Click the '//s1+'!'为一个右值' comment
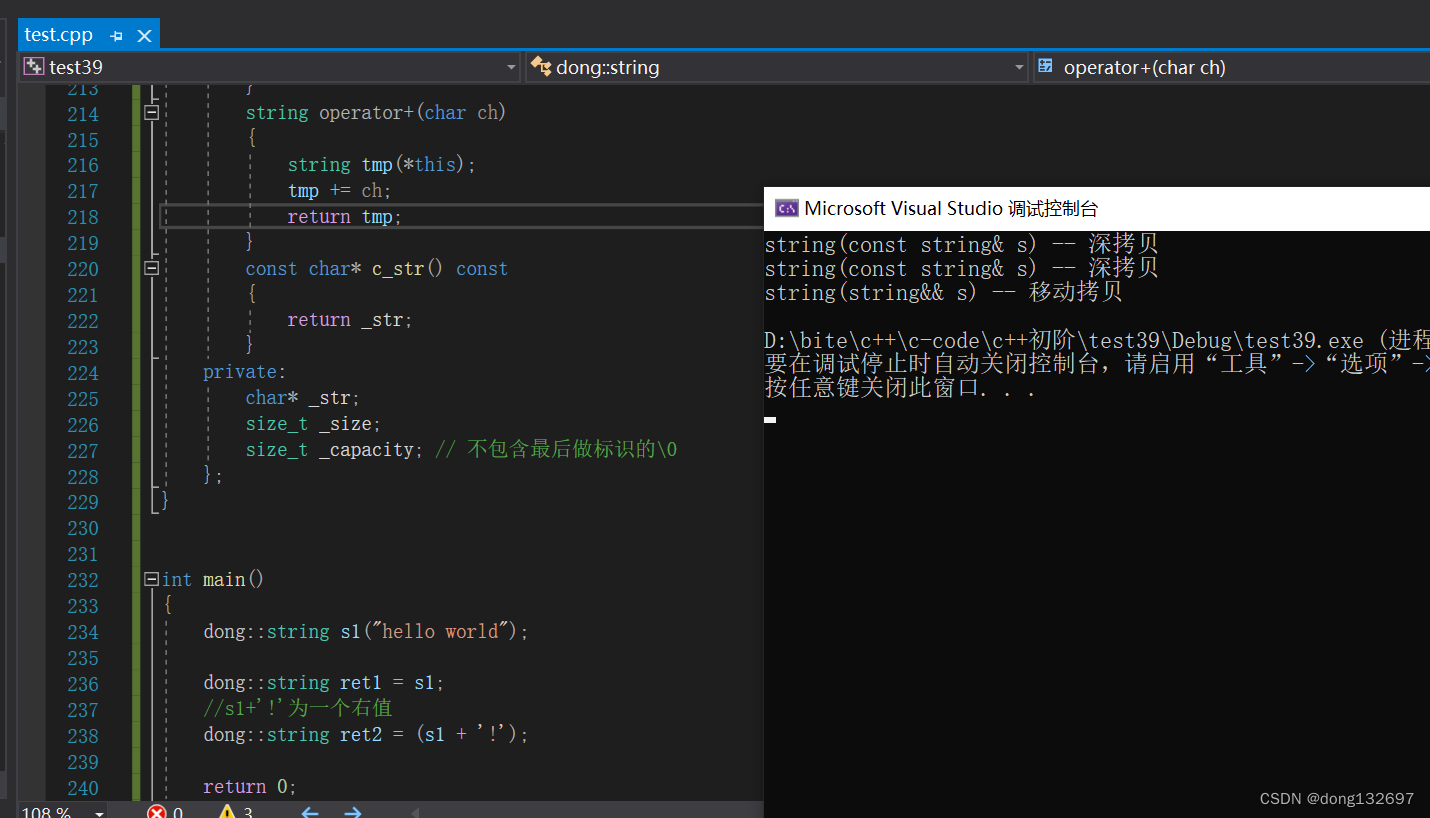This screenshot has height=818, width=1430. (298, 709)
